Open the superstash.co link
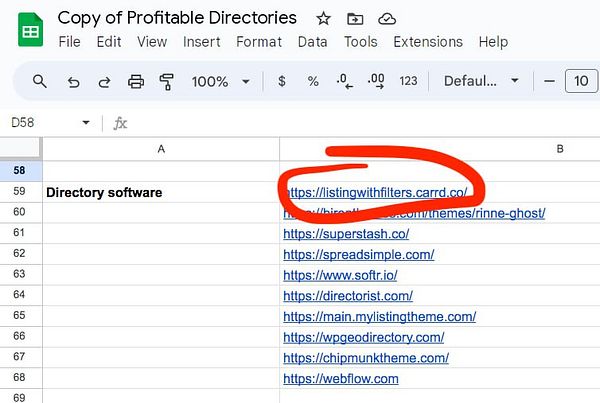The height and width of the screenshot is (403, 600). click(x=346, y=234)
